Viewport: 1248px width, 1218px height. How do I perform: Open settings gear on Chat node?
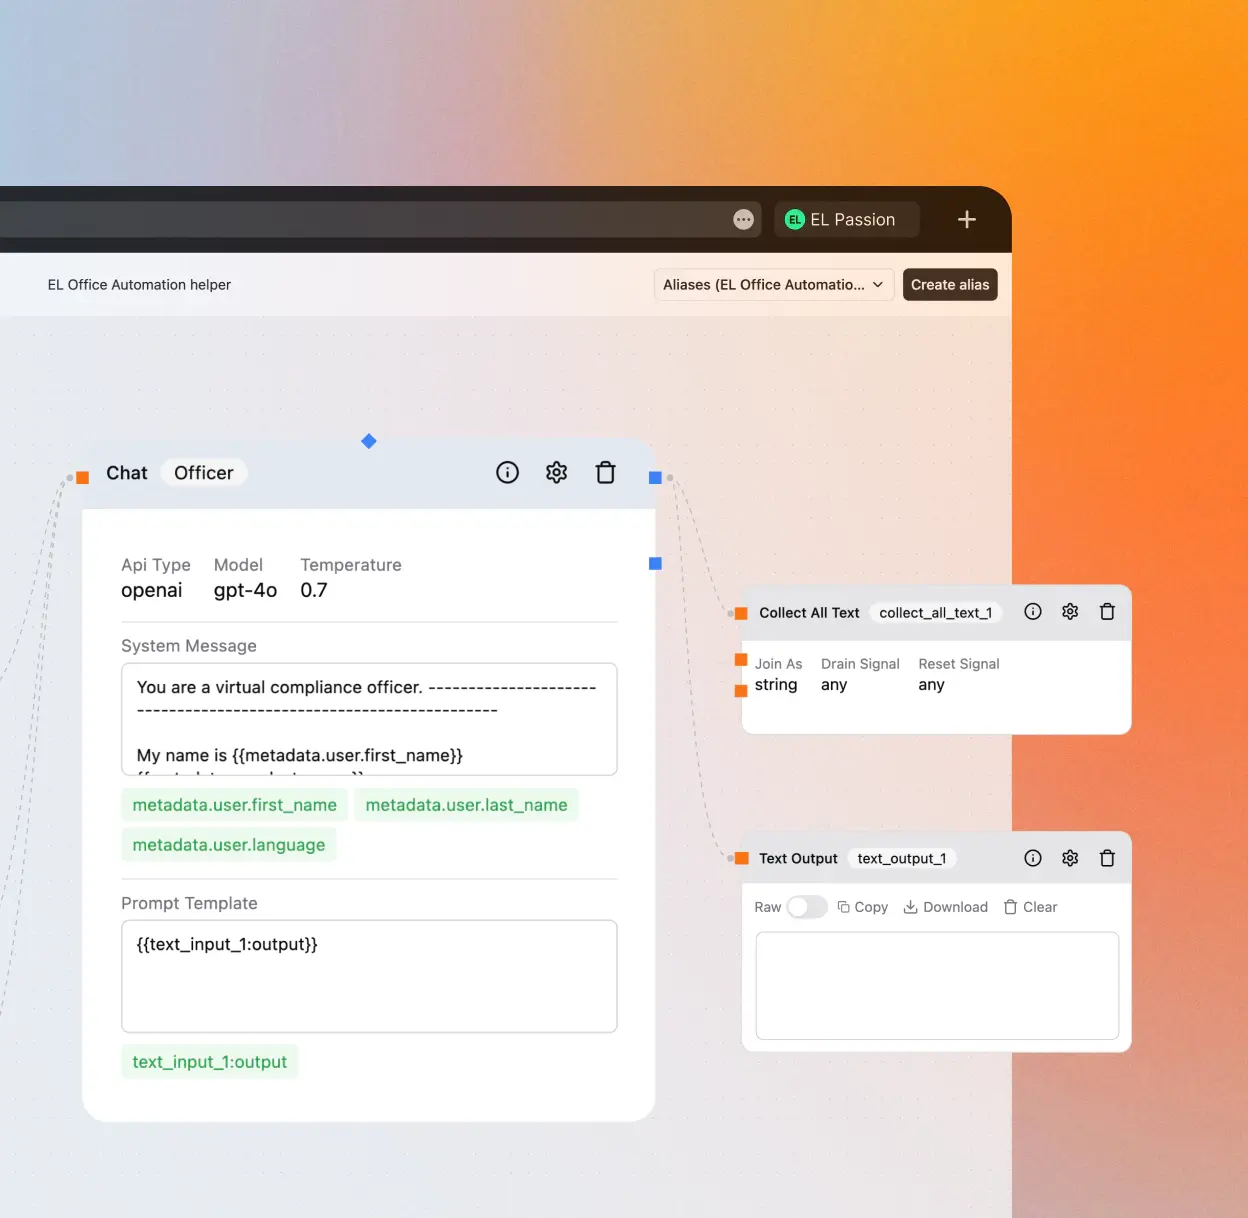point(556,472)
